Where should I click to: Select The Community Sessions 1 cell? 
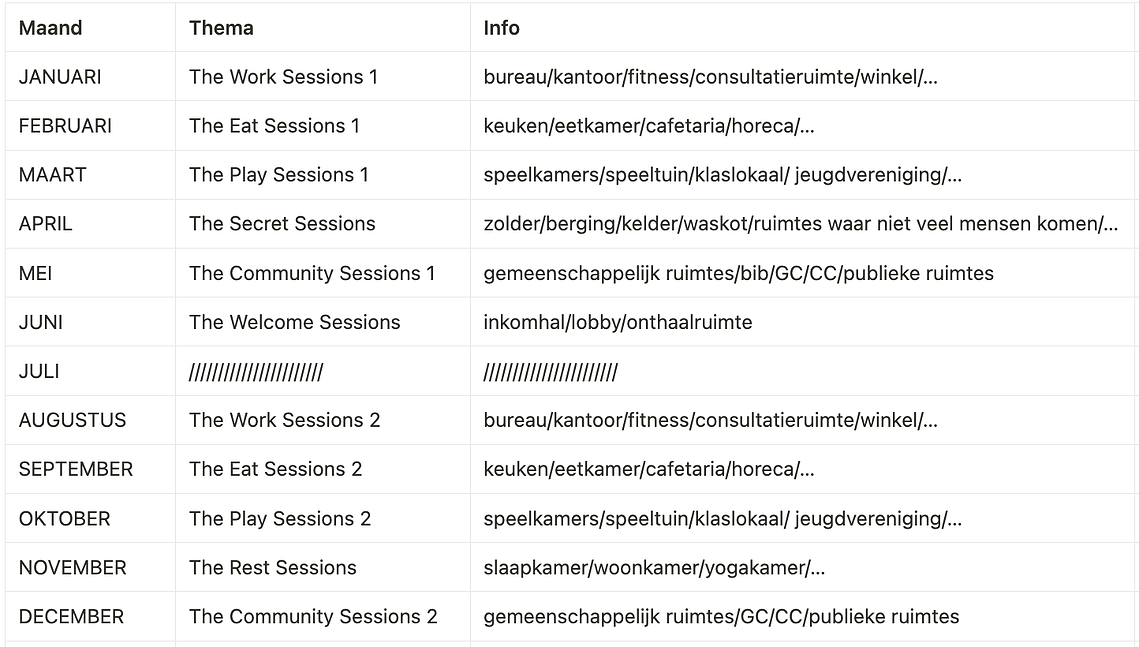323,273
